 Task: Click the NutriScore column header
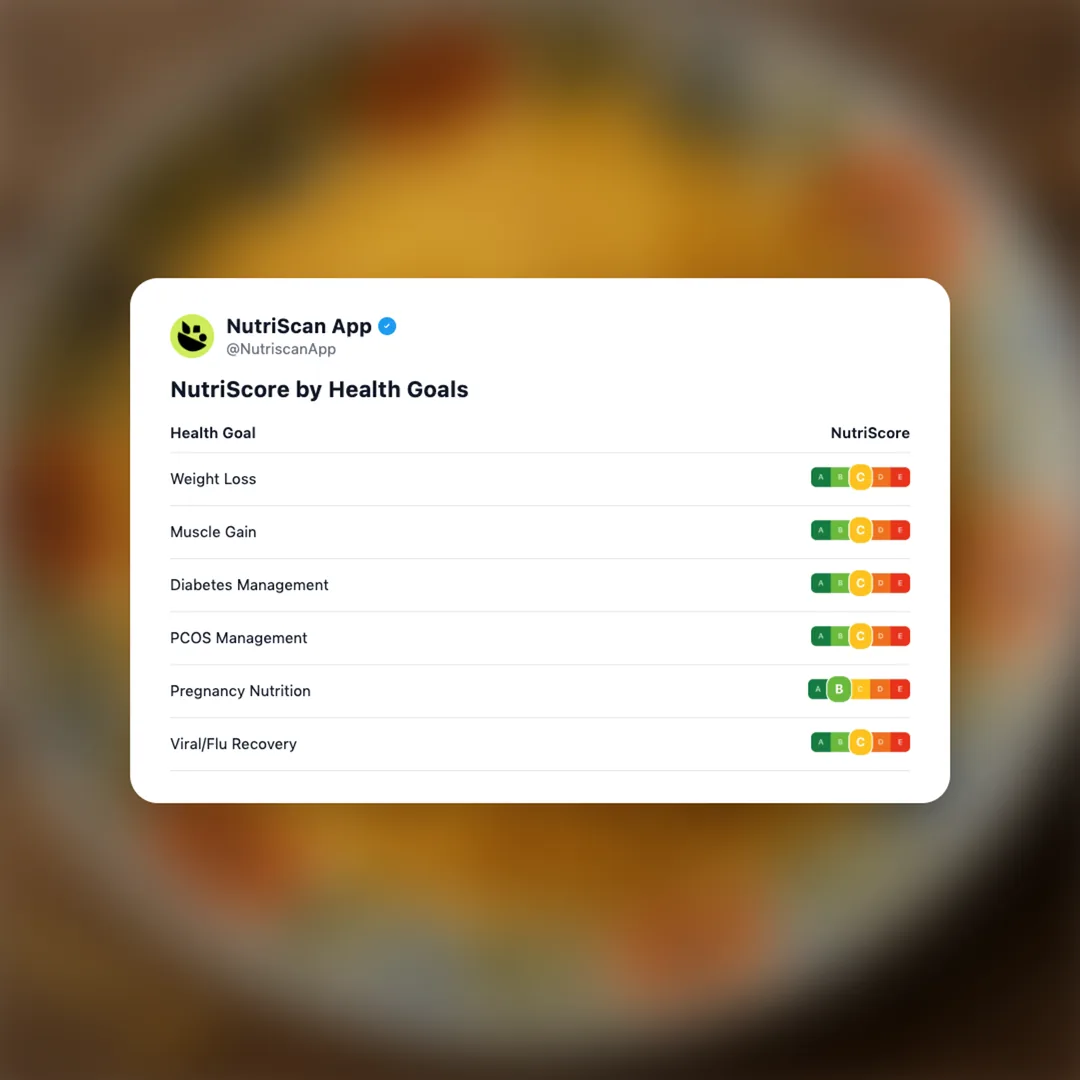coord(870,433)
